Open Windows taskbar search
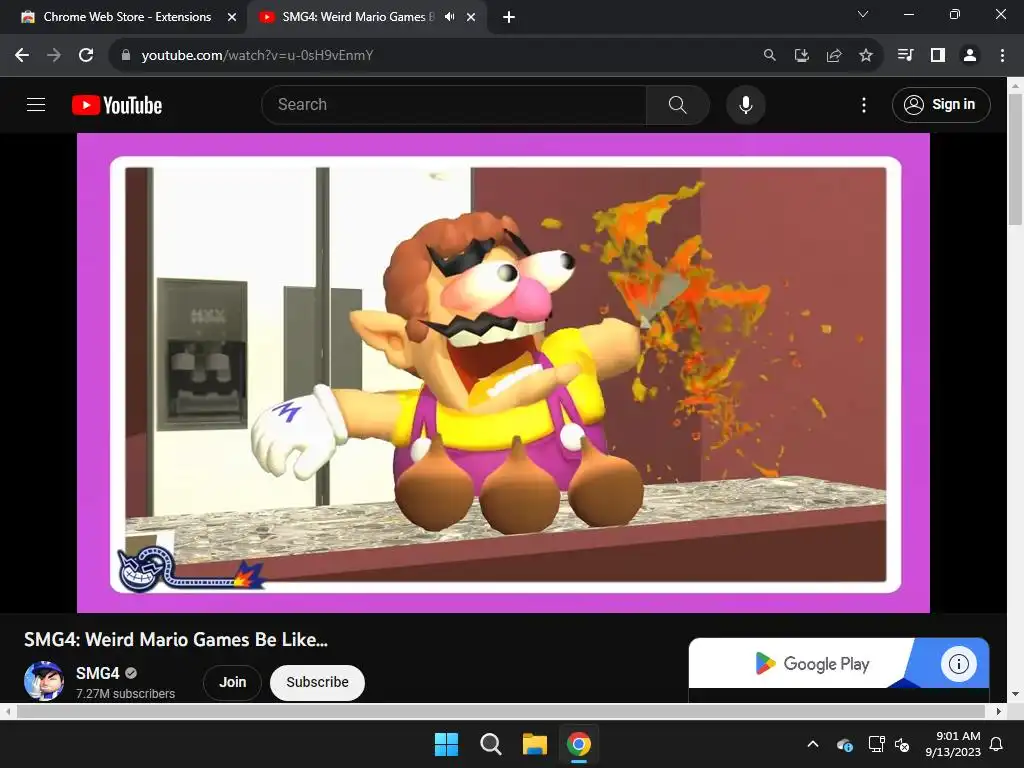The height and width of the screenshot is (768, 1024). [490, 744]
